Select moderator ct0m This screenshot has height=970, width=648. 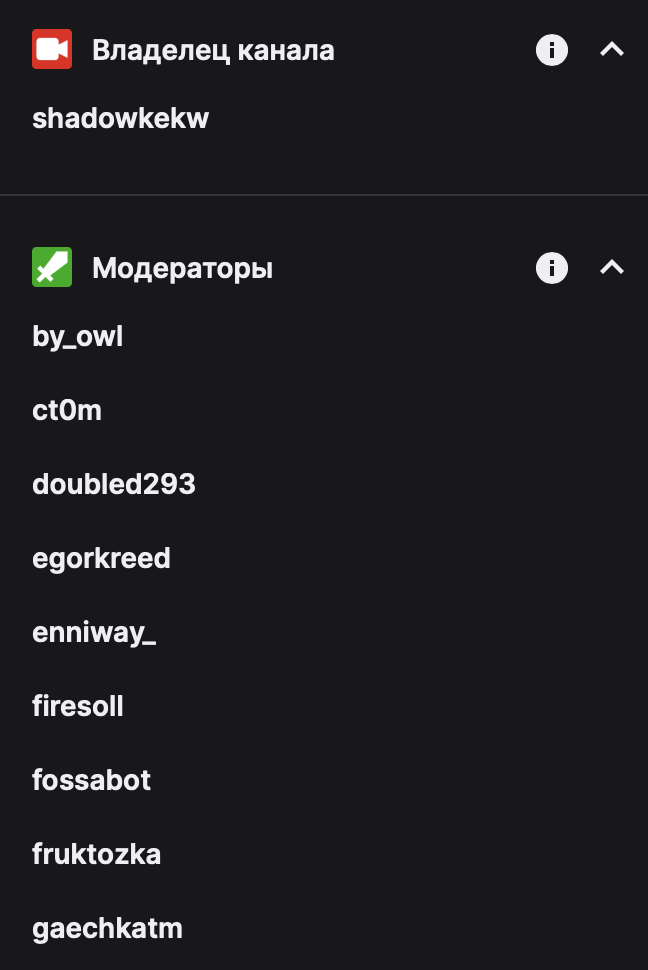point(67,410)
